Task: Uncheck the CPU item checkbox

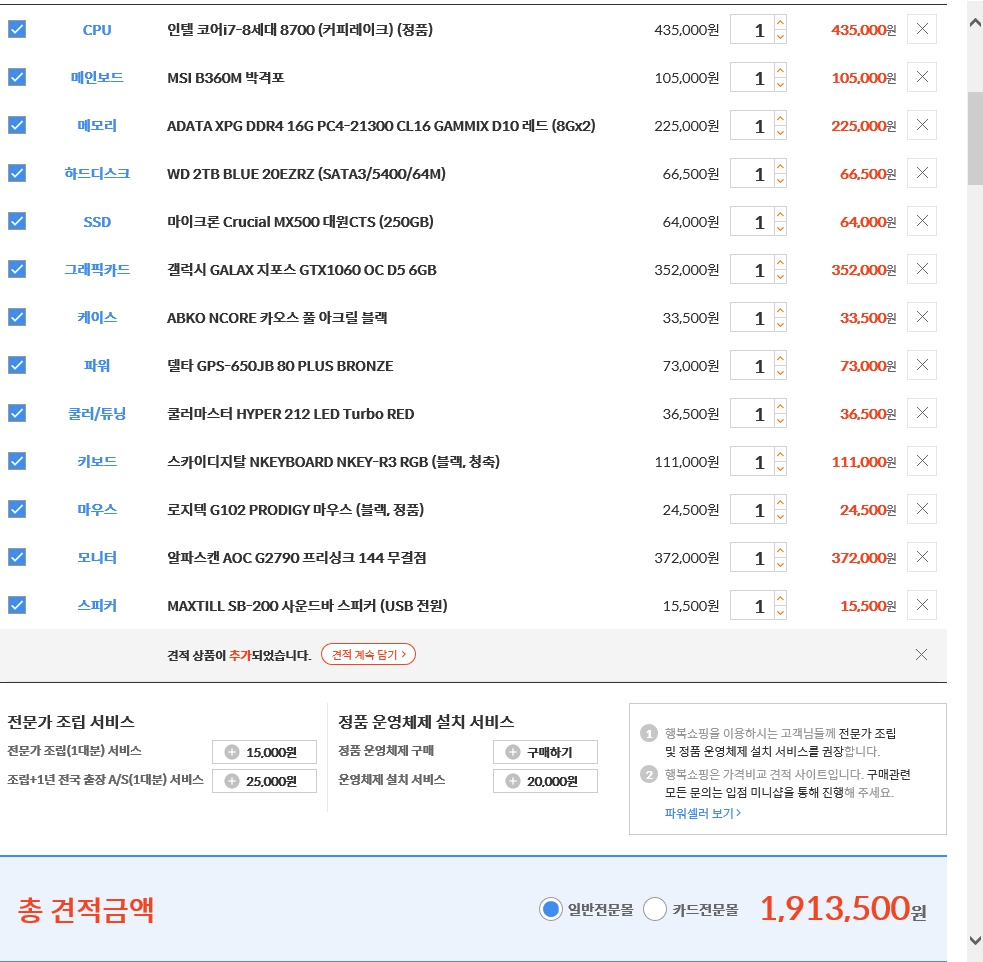Action: (x=17, y=29)
